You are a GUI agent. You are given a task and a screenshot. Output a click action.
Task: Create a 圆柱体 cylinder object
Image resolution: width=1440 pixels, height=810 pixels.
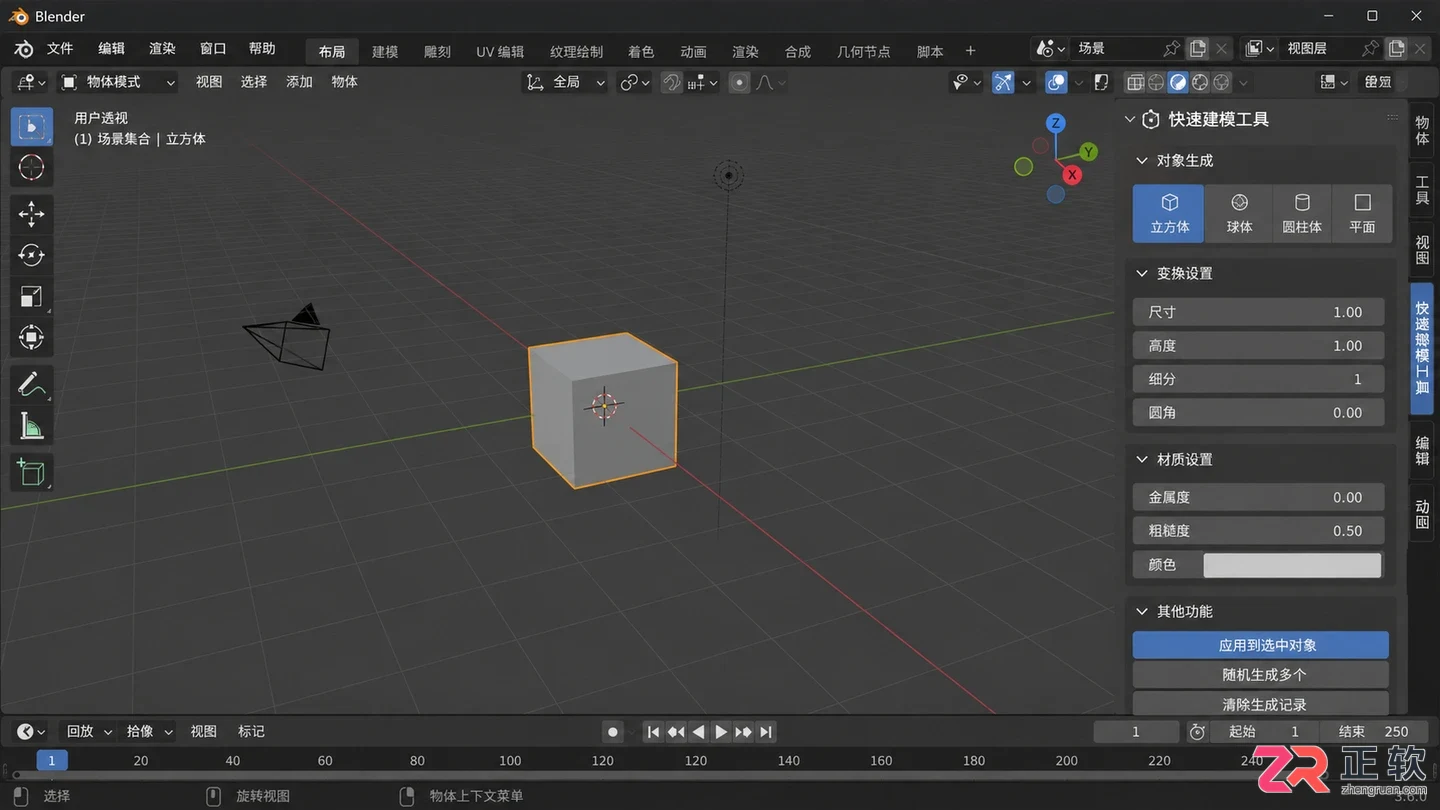pos(1302,213)
